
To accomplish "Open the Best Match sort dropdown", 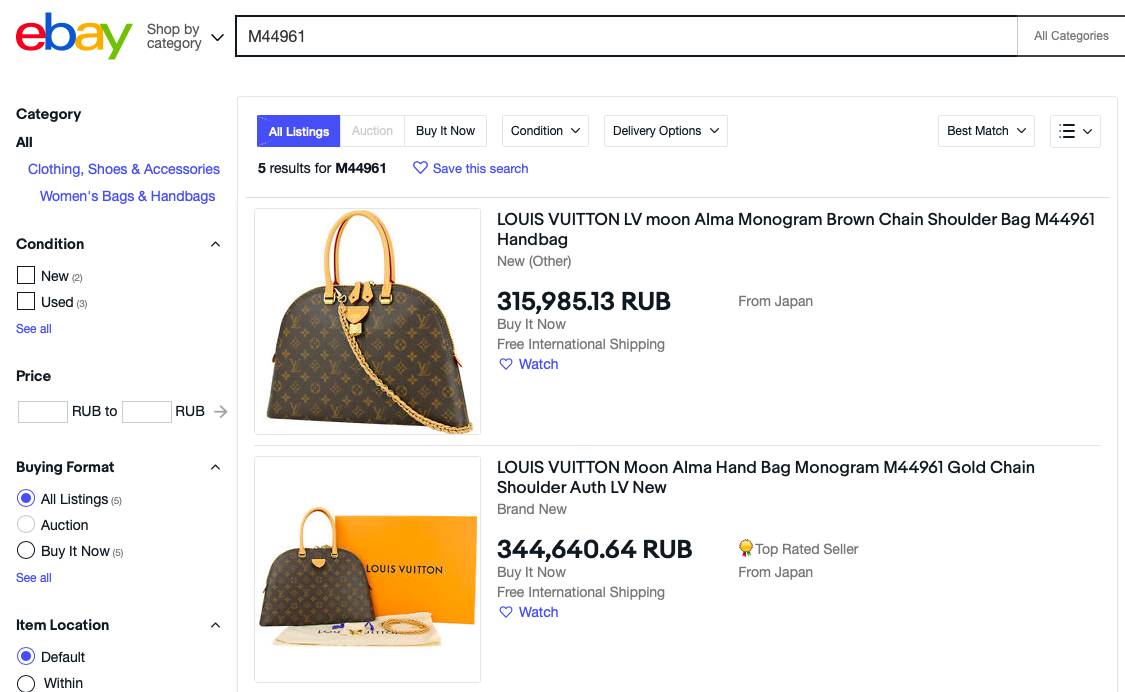I will [986, 131].
